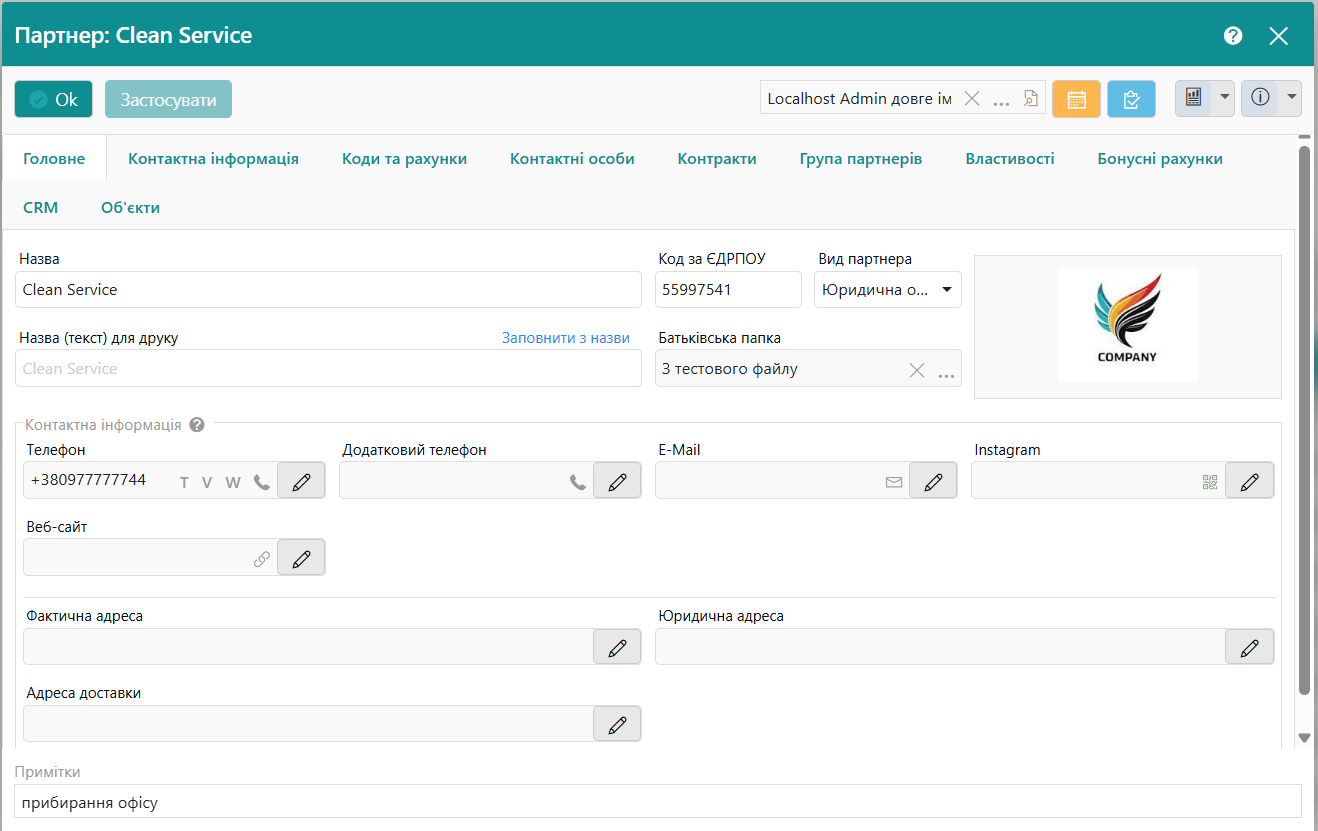Edit Instagram with pencil button
The width and height of the screenshot is (1318, 831).
point(1249,481)
